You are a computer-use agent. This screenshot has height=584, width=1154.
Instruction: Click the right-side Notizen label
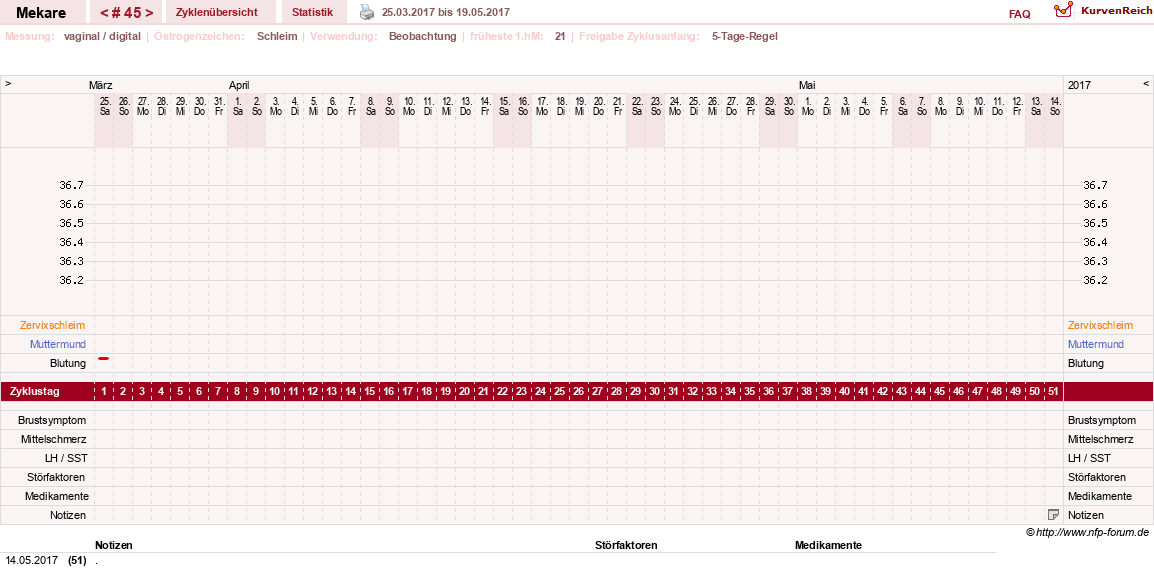click(1086, 516)
